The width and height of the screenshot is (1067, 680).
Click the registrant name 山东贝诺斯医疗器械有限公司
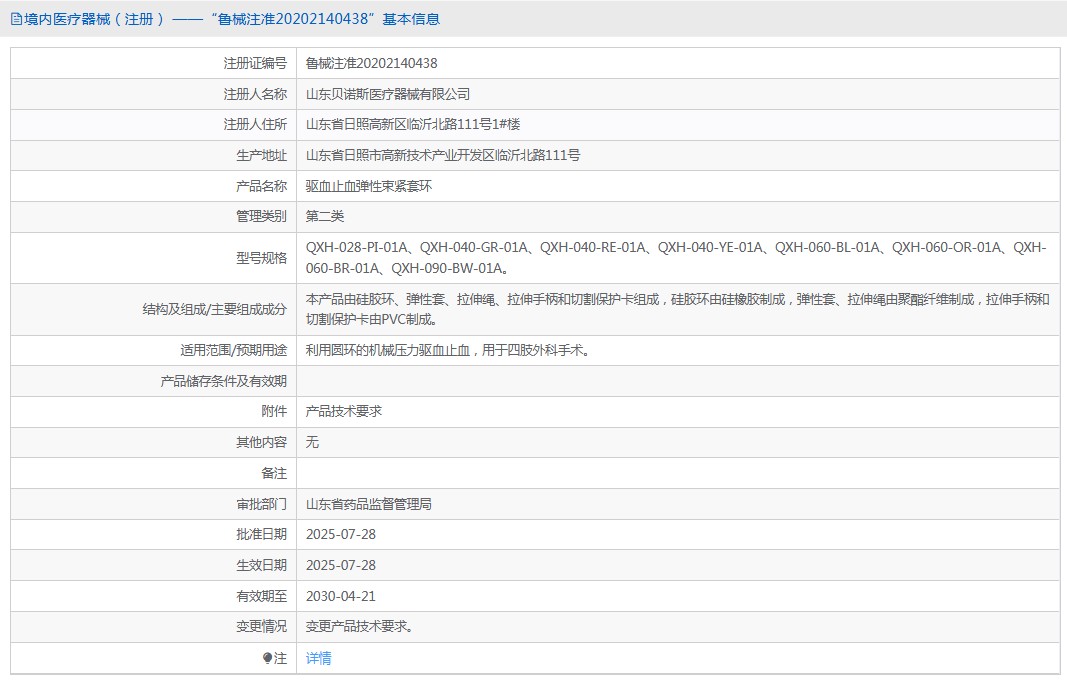coord(387,94)
